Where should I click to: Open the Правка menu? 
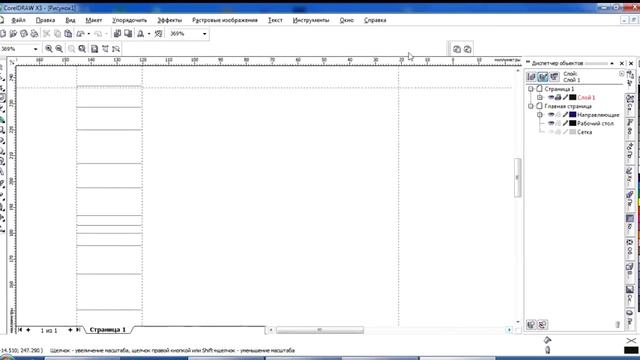tap(45, 20)
